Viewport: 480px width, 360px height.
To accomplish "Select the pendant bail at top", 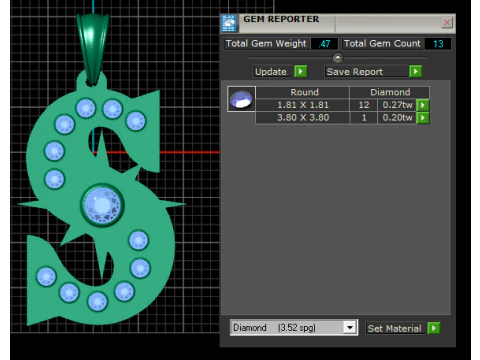I will coord(93,48).
